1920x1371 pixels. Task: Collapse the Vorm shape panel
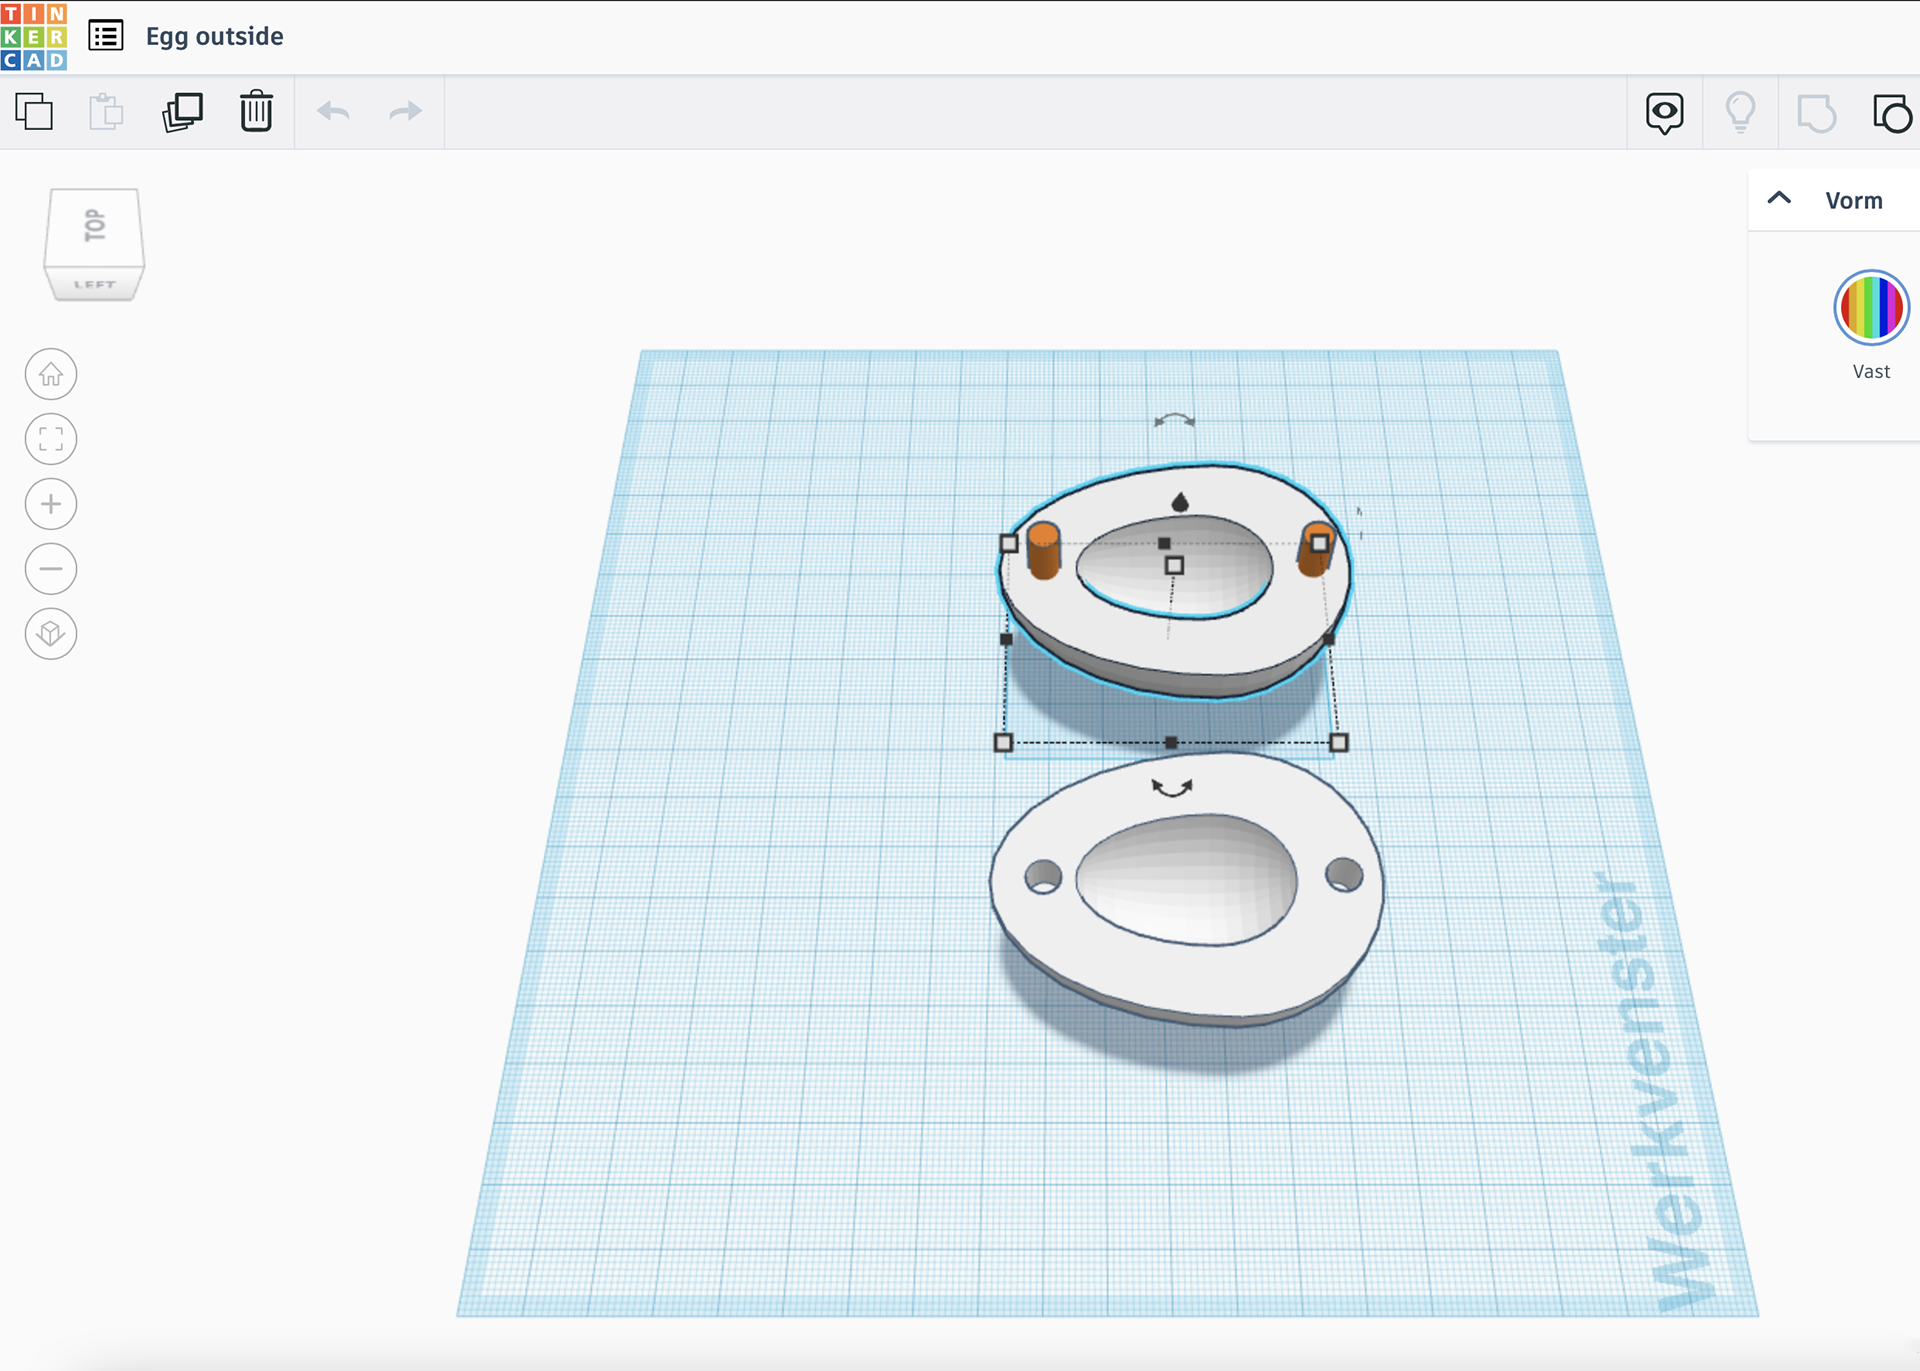pos(1779,199)
